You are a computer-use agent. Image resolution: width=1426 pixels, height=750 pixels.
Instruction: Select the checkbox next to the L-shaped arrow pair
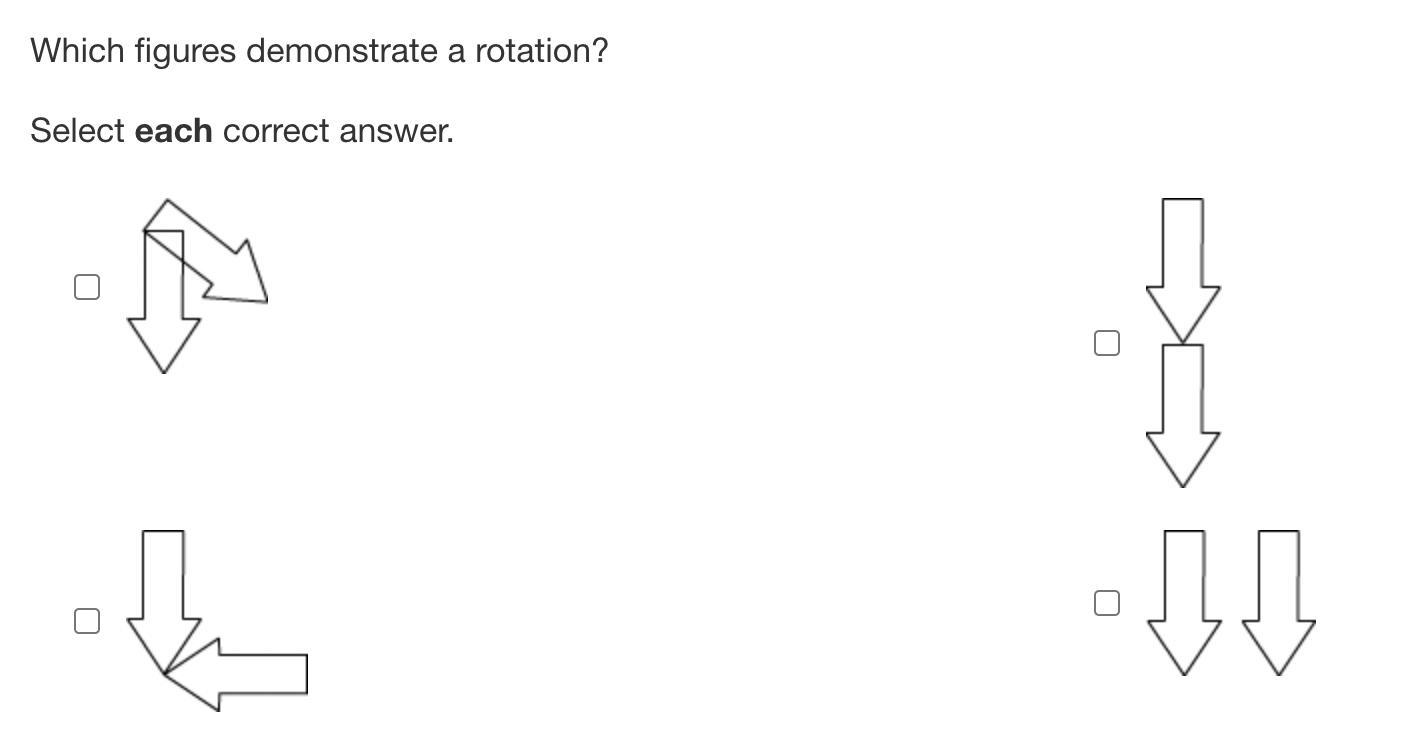tap(87, 621)
